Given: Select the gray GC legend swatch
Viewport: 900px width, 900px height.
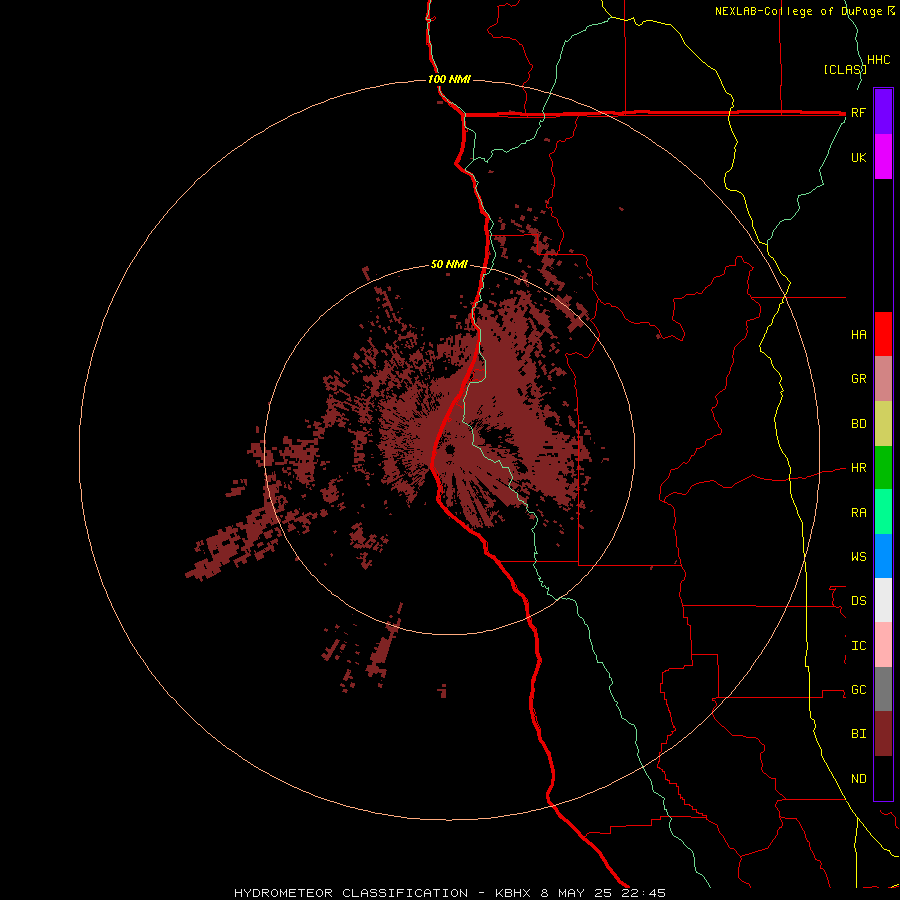Looking at the screenshot, I should tap(883, 689).
